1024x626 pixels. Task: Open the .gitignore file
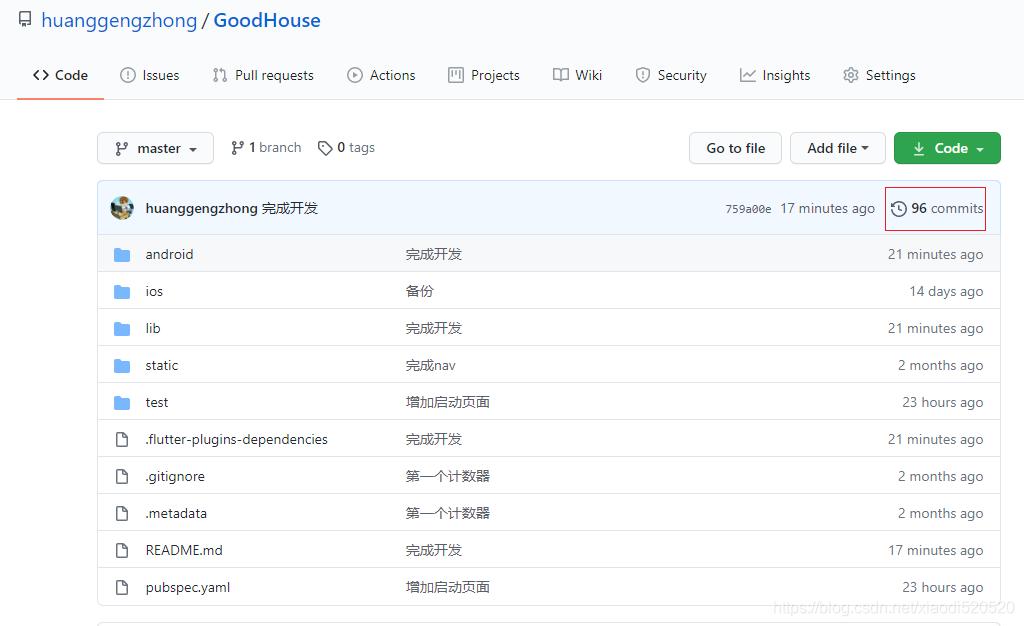(x=175, y=477)
